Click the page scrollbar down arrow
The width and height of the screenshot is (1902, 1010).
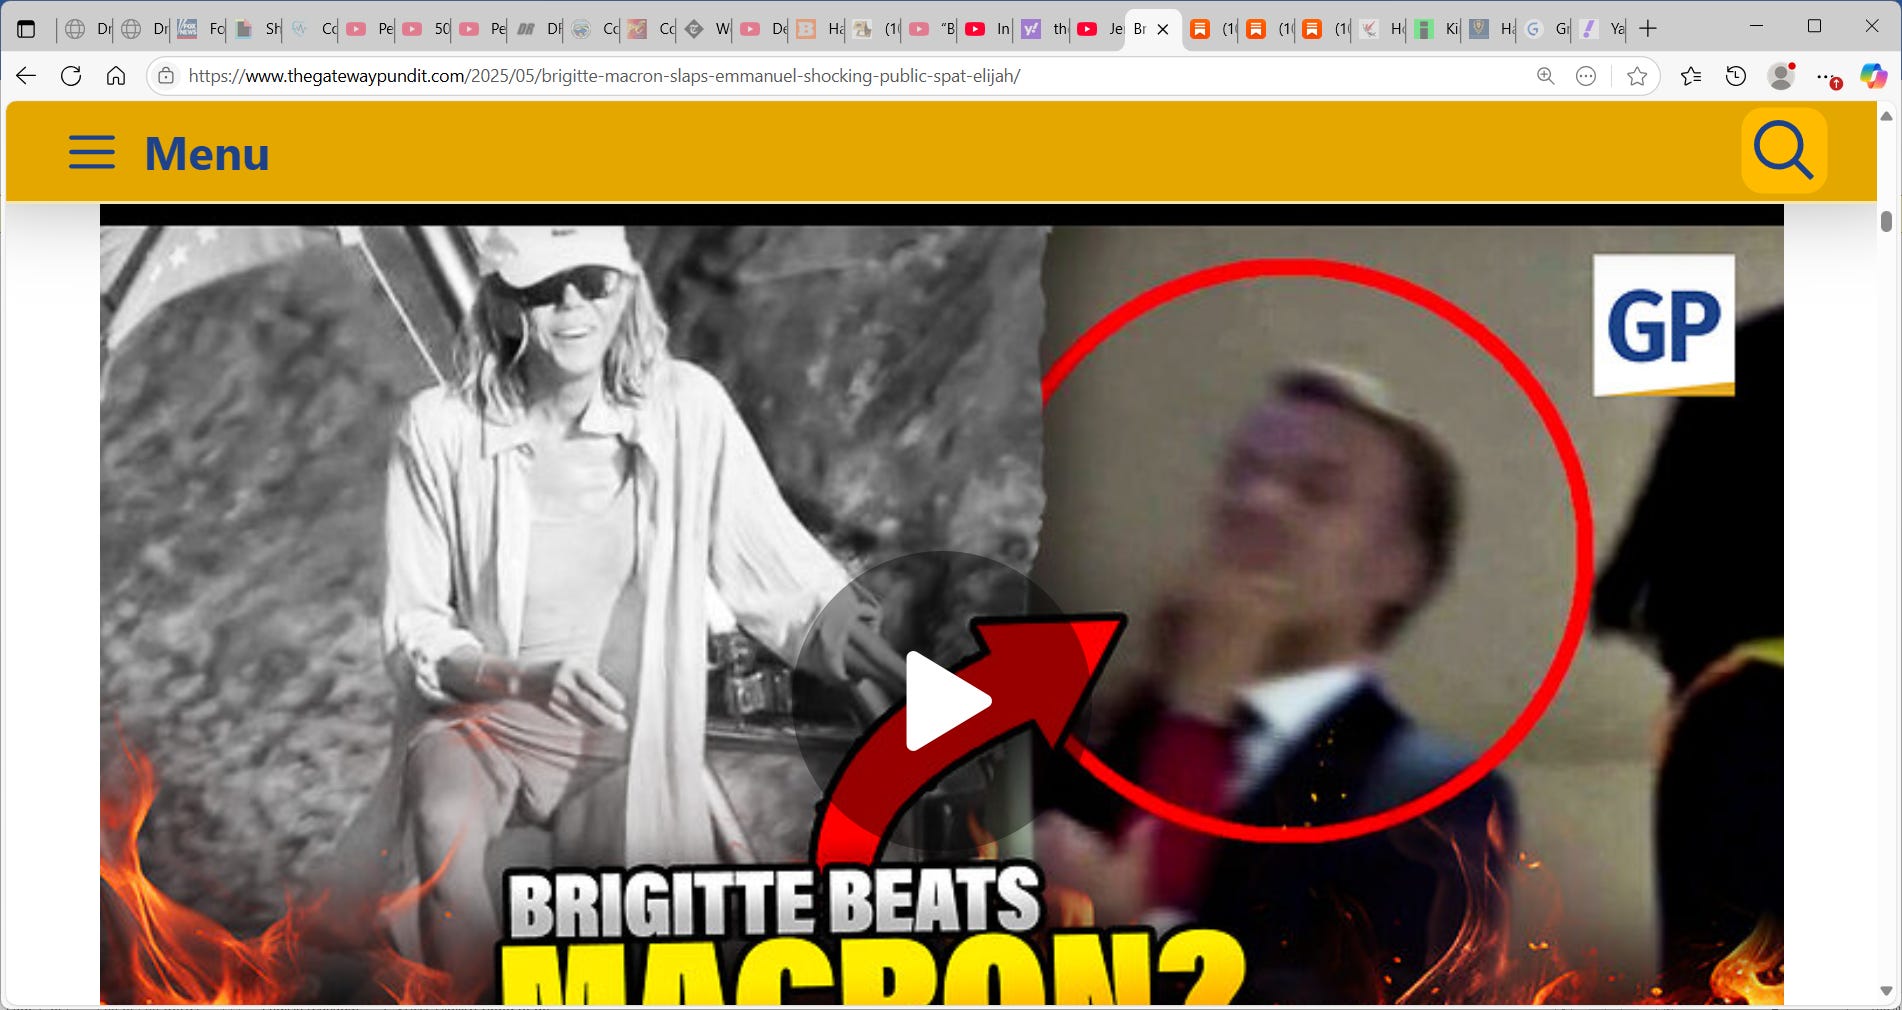click(x=1886, y=991)
